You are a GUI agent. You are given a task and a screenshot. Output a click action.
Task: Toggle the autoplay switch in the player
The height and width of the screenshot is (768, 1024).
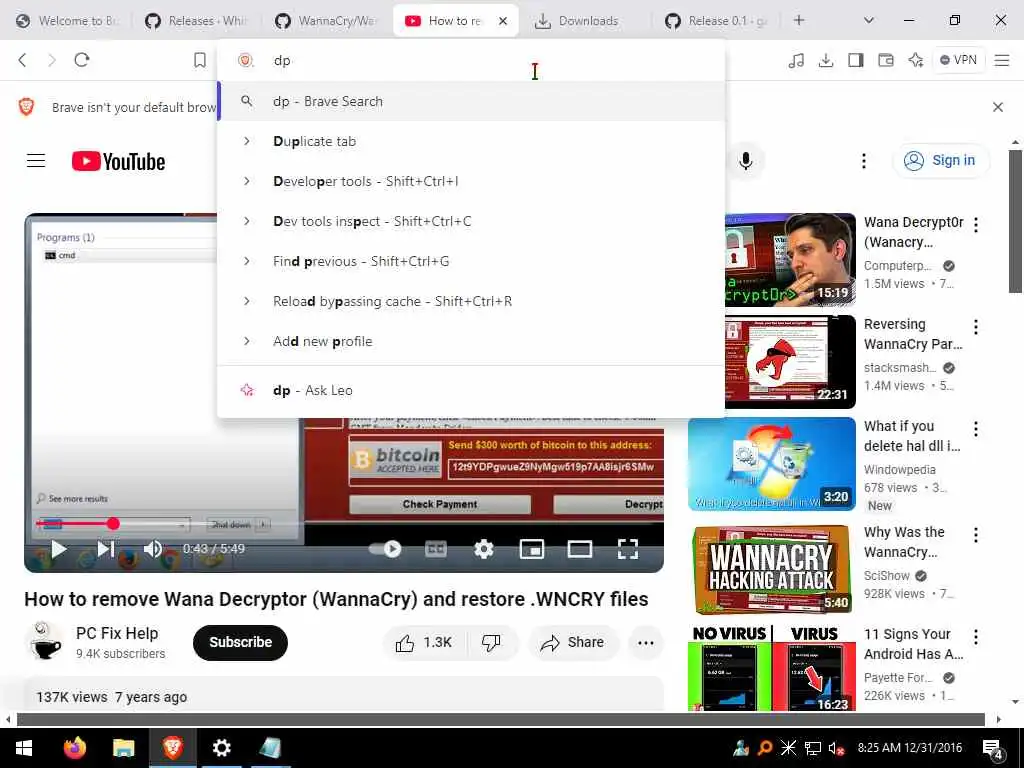tap(385, 549)
